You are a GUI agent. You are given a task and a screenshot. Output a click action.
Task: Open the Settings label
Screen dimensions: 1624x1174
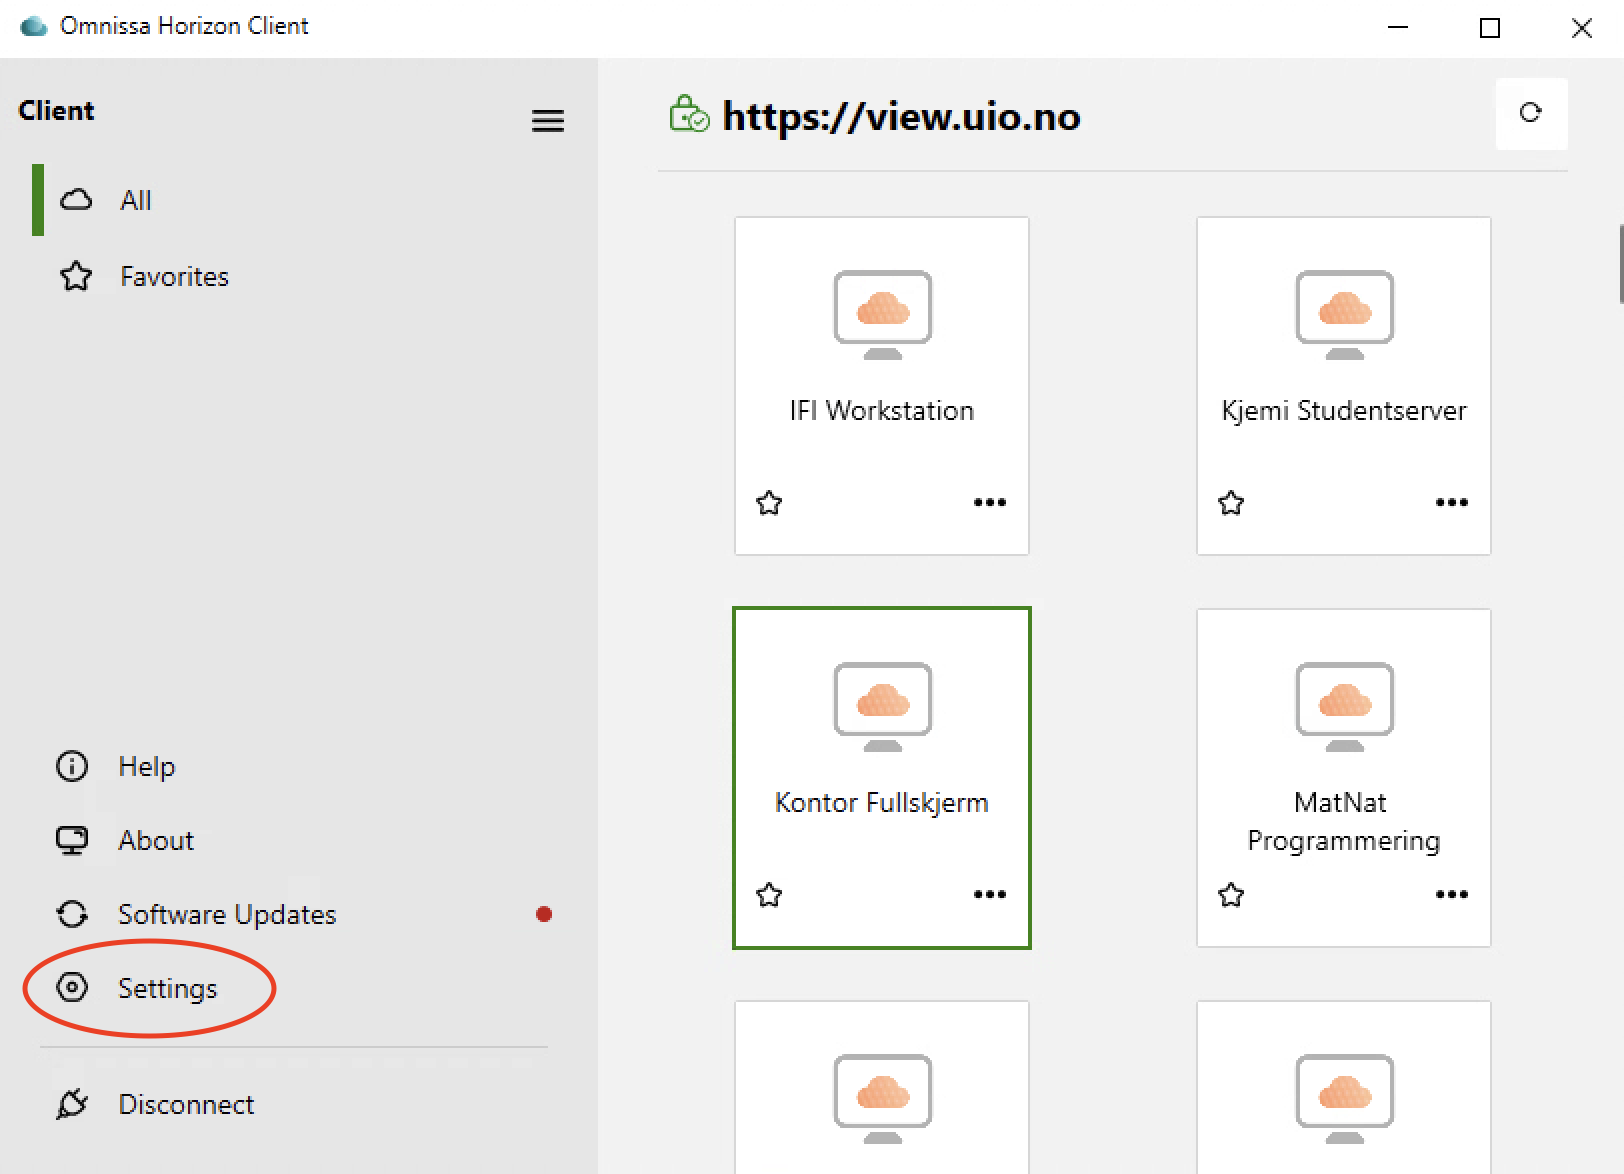tap(168, 989)
